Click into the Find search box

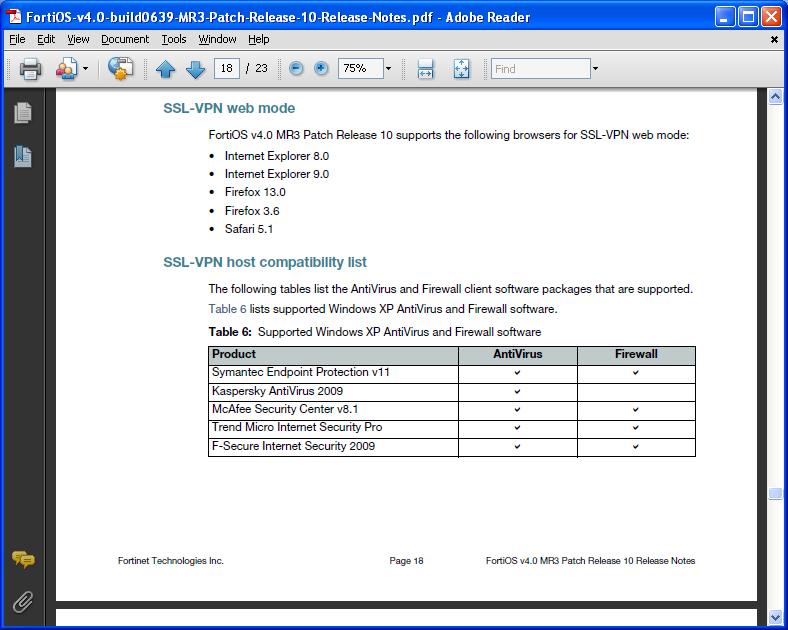[x=540, y=69]
